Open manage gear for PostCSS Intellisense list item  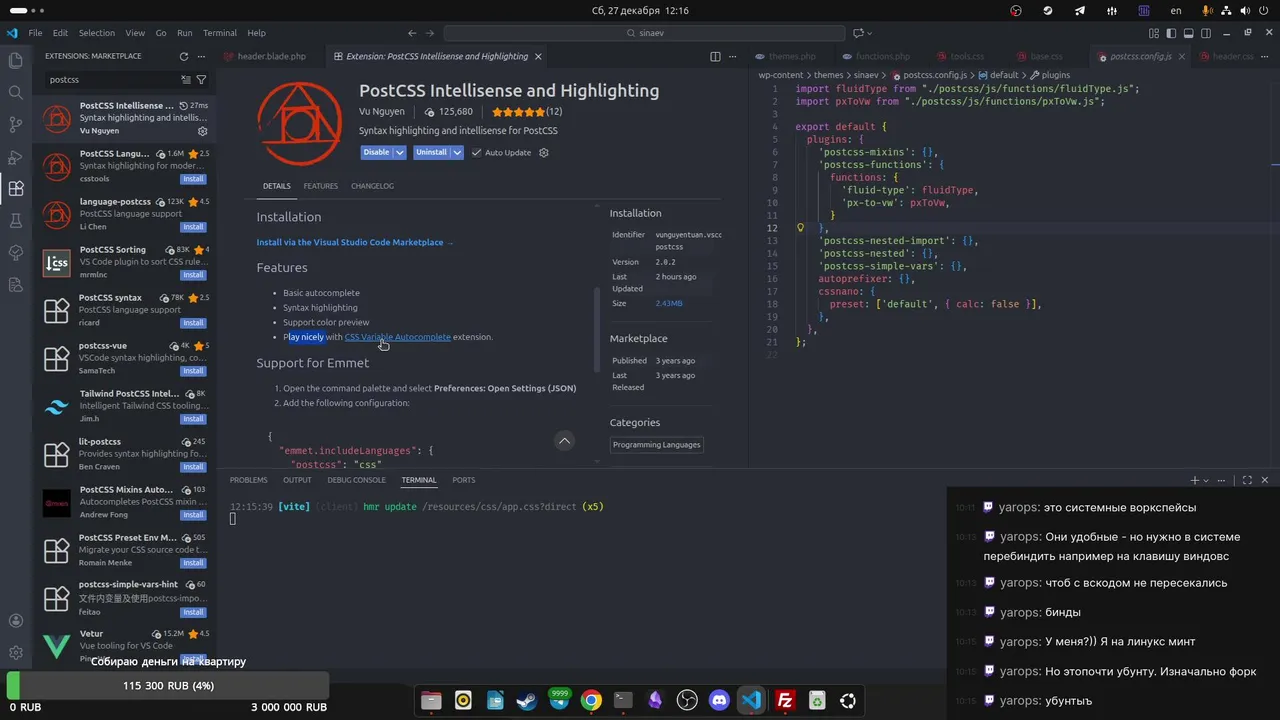(202, 131)
